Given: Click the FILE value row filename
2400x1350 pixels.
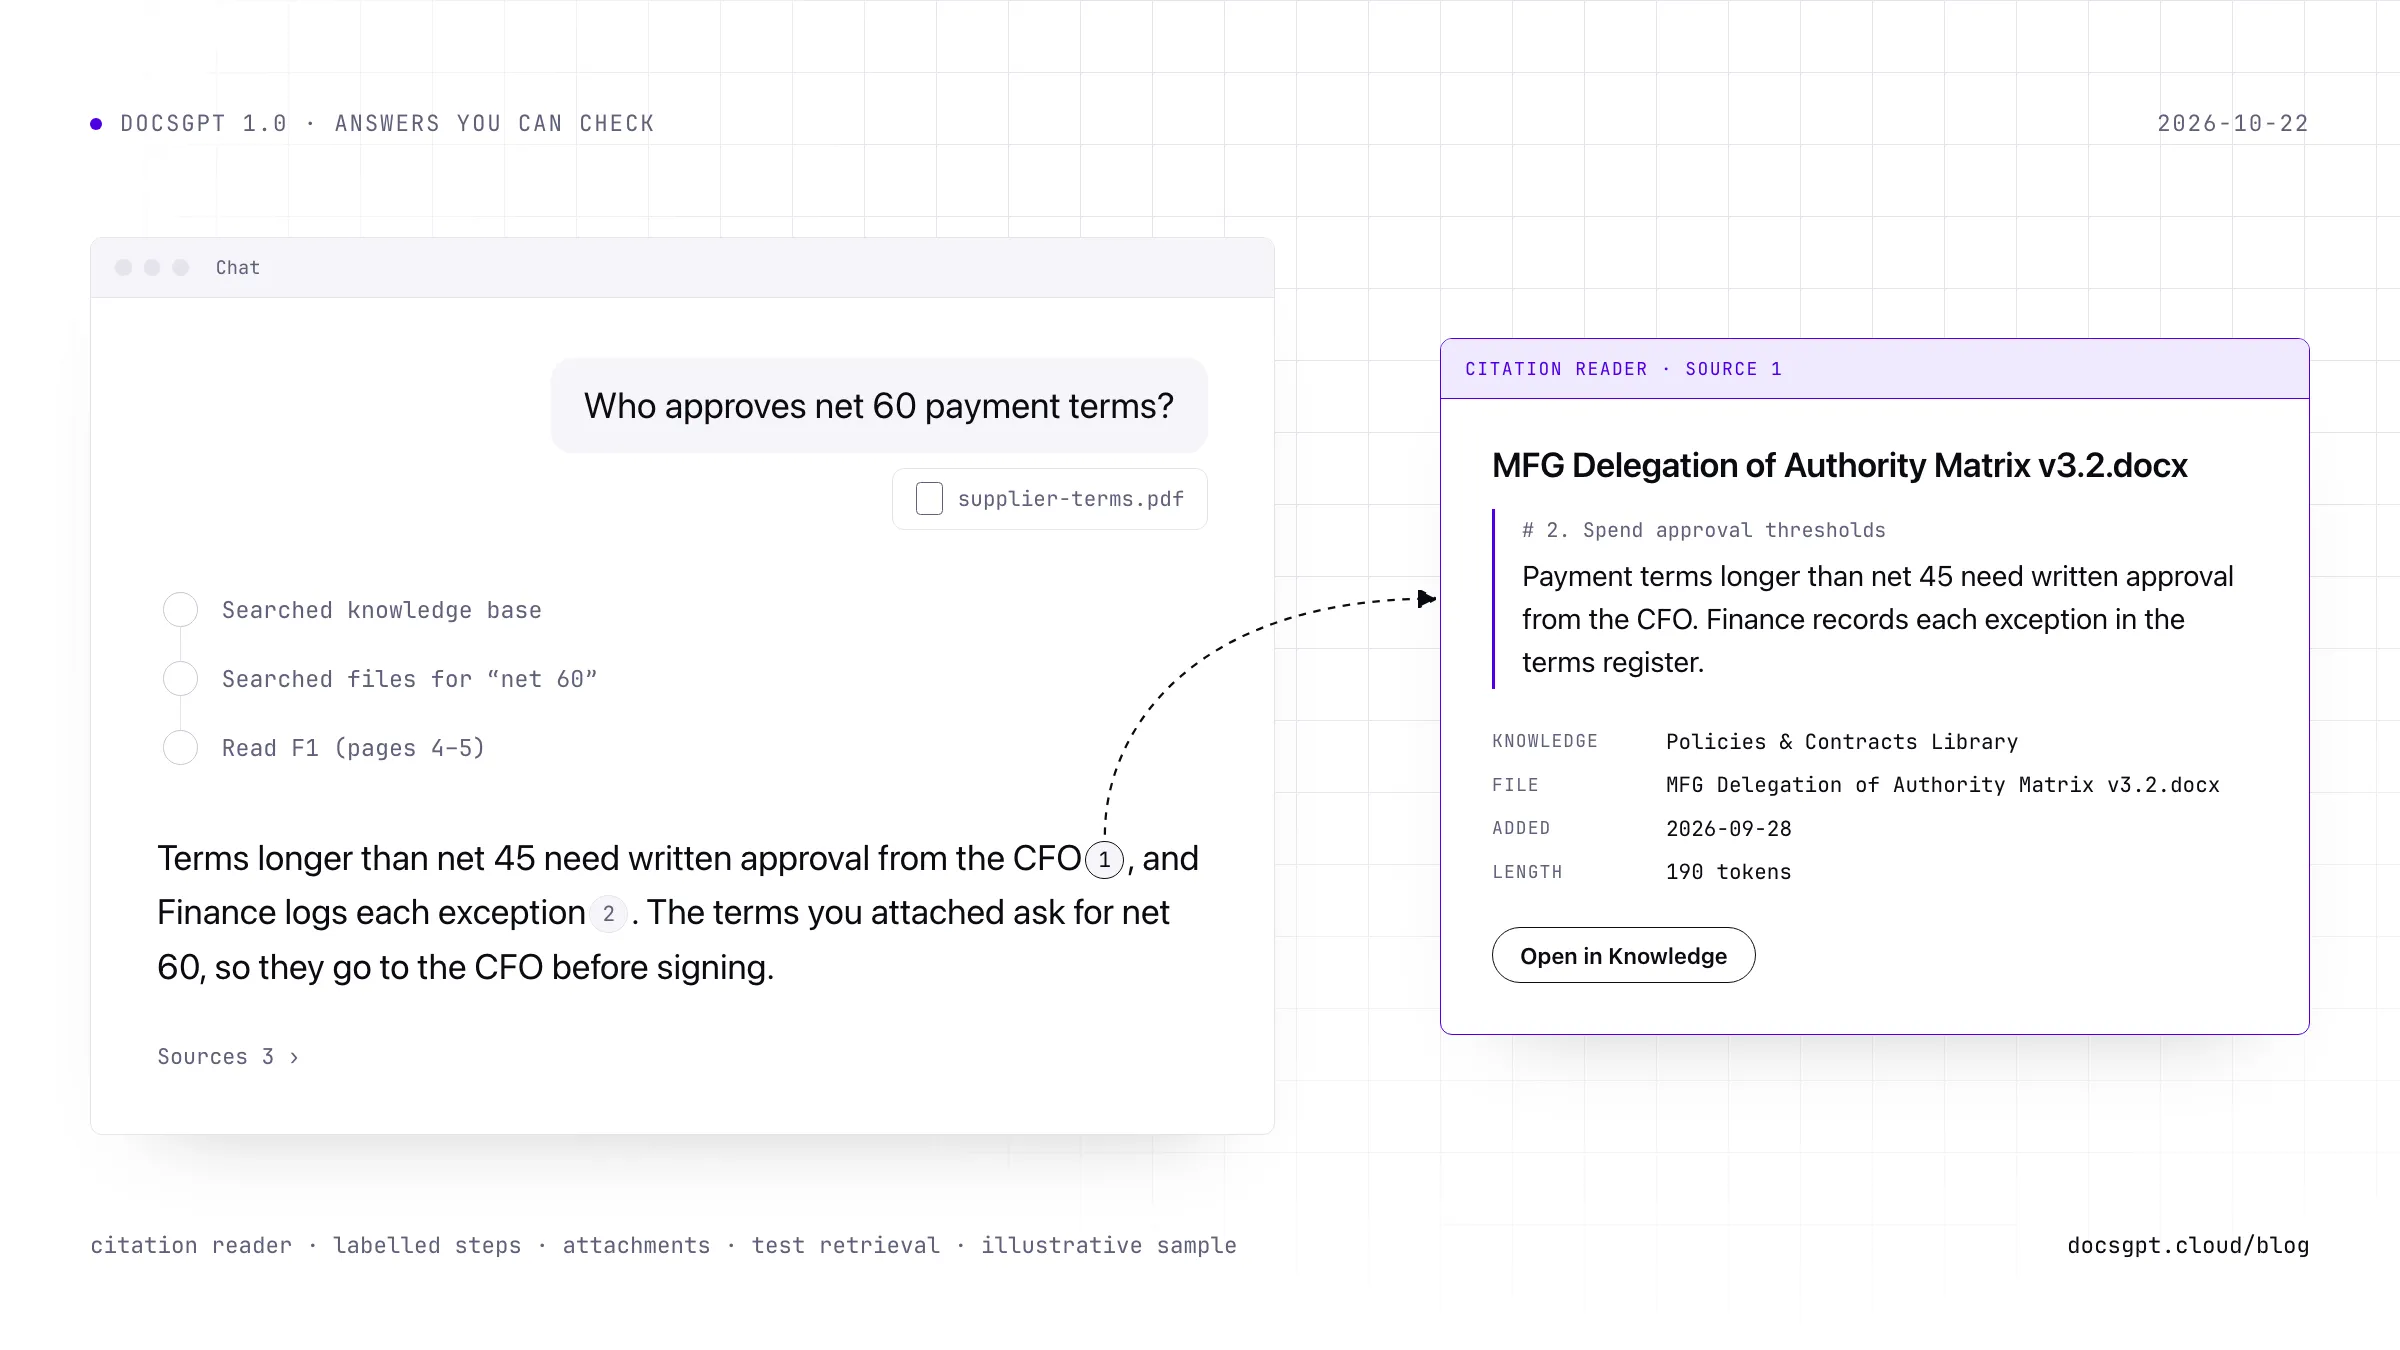Looking at the screenshot, I should click(1942, 786).
